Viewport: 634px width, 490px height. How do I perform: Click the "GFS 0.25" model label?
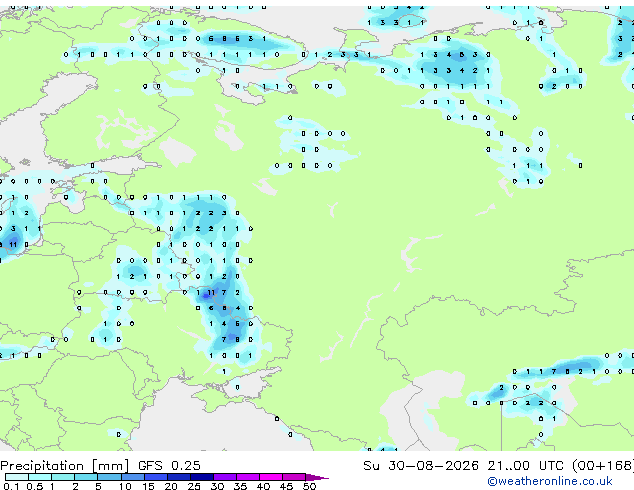click(x=169, y=466)
